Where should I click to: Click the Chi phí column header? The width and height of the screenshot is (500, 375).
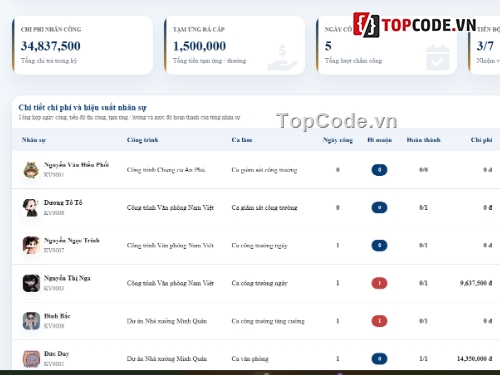[x=481, y=140]
